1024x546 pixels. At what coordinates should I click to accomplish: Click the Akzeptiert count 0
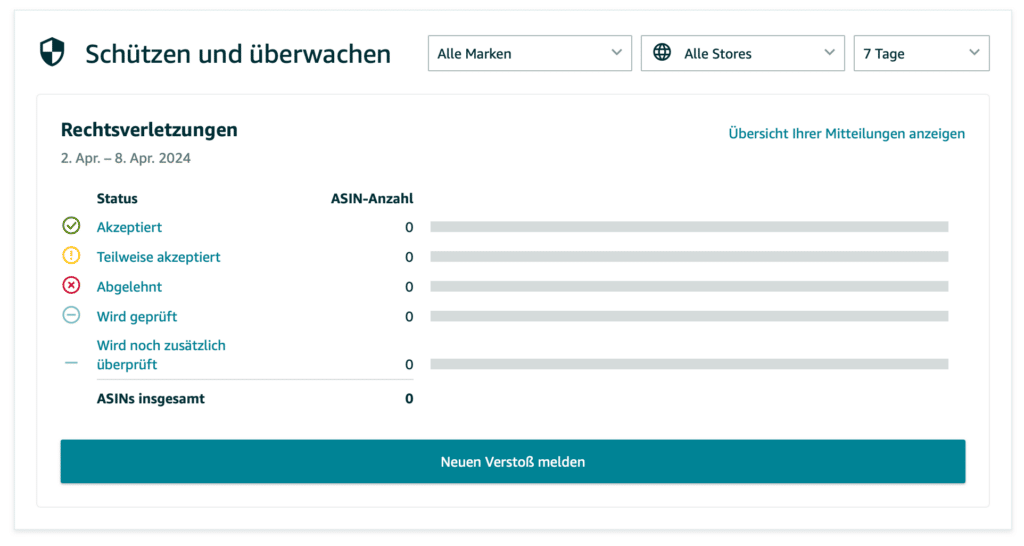[409, 227]
